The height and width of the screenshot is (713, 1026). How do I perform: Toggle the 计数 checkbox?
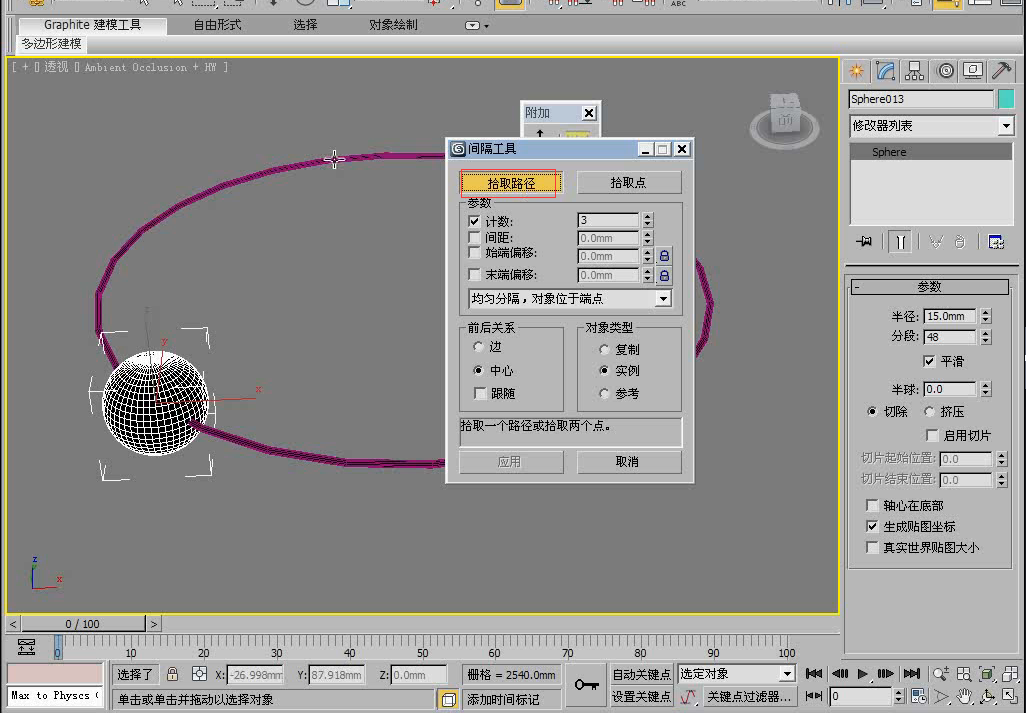474,222
